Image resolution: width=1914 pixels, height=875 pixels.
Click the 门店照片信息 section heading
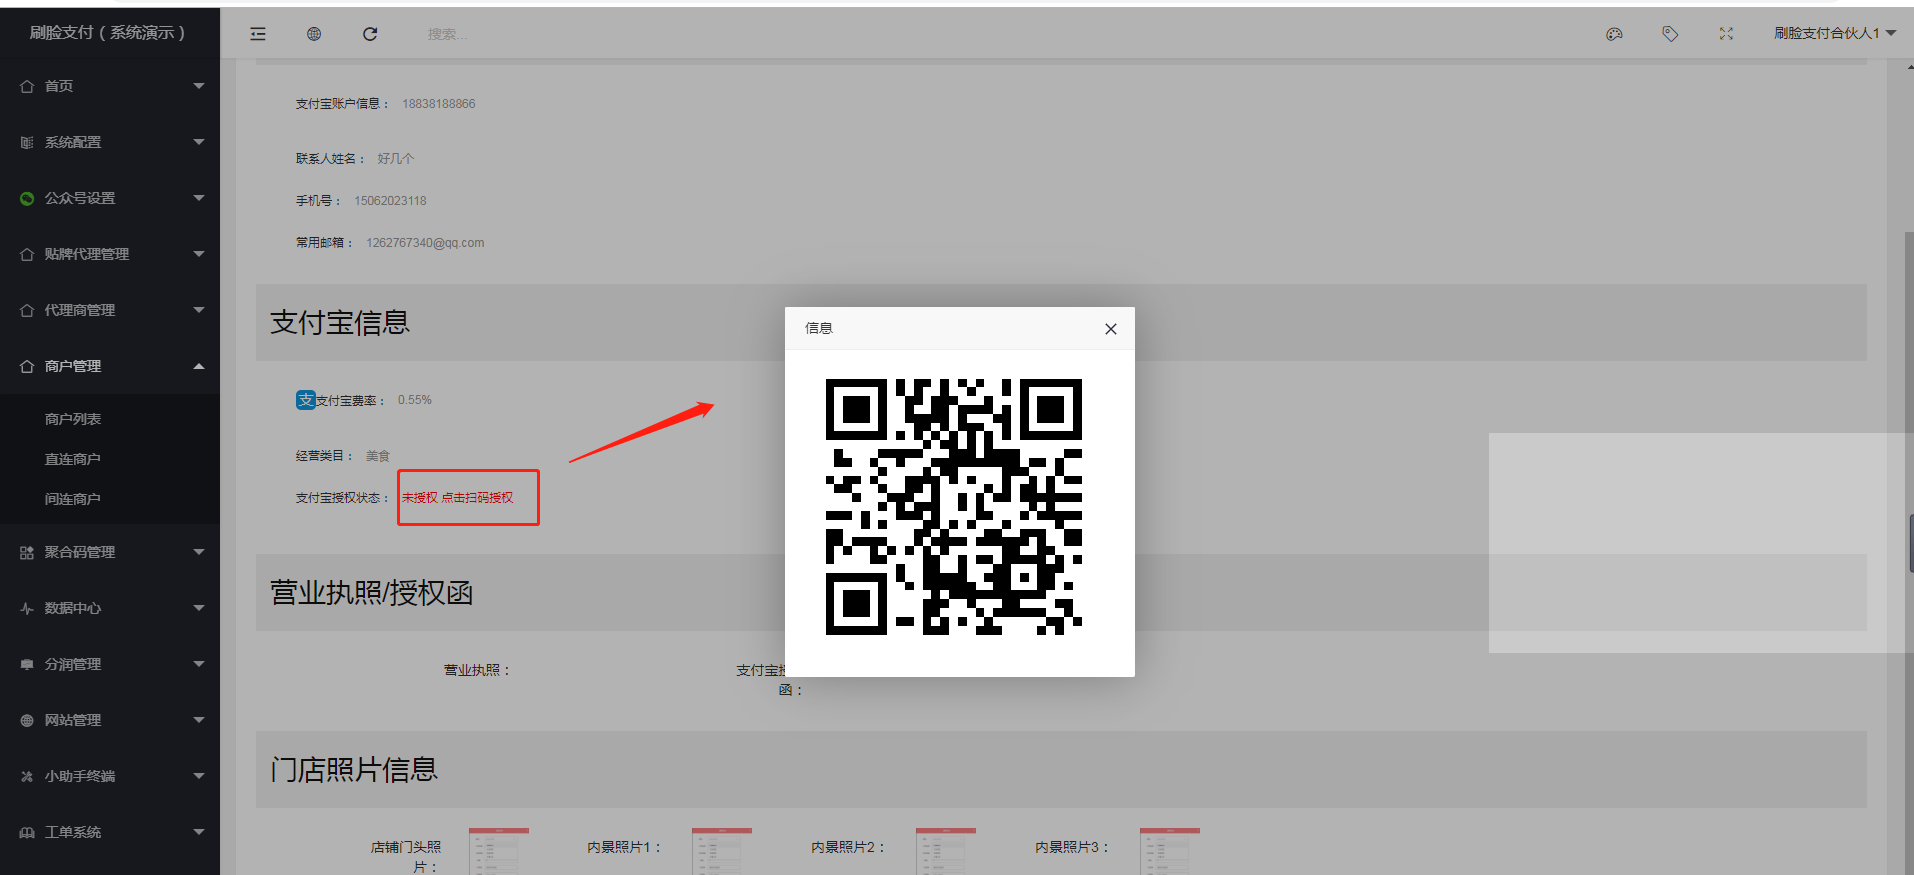click(x=354, y=770)
